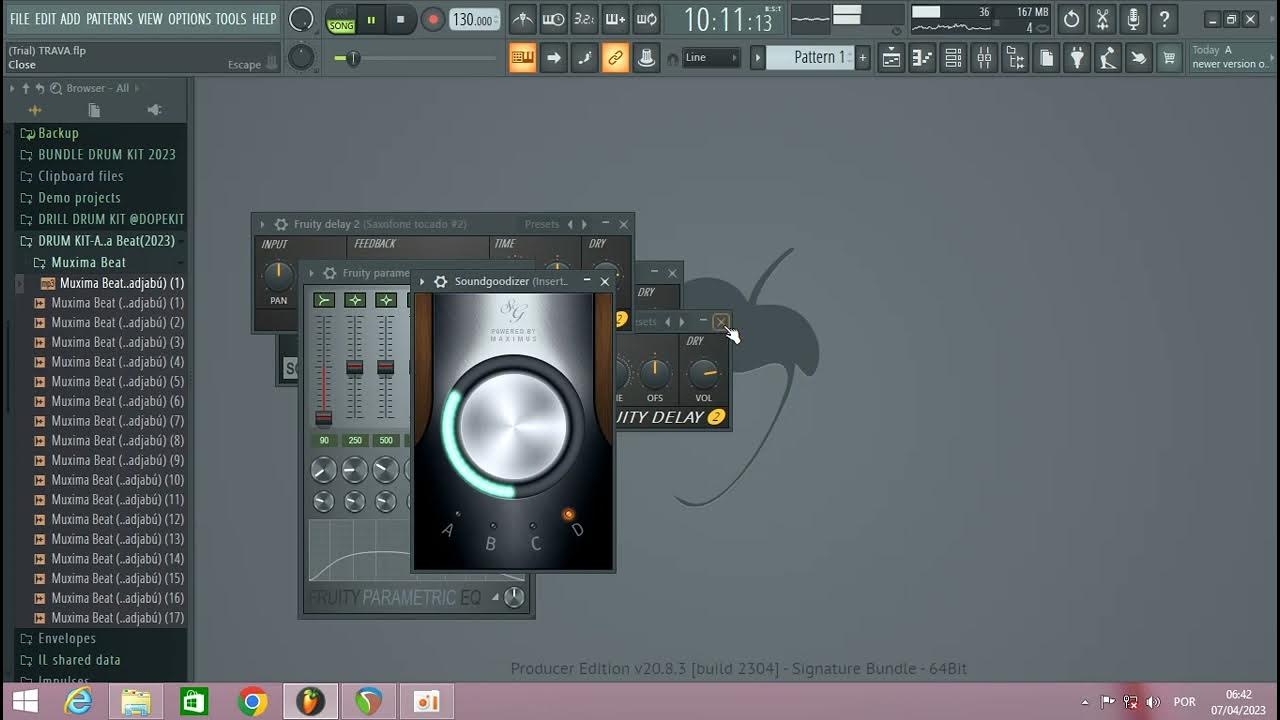
Task: Open the PATTERNS menu
Action: pyautogui.click(x=109, y=19)
